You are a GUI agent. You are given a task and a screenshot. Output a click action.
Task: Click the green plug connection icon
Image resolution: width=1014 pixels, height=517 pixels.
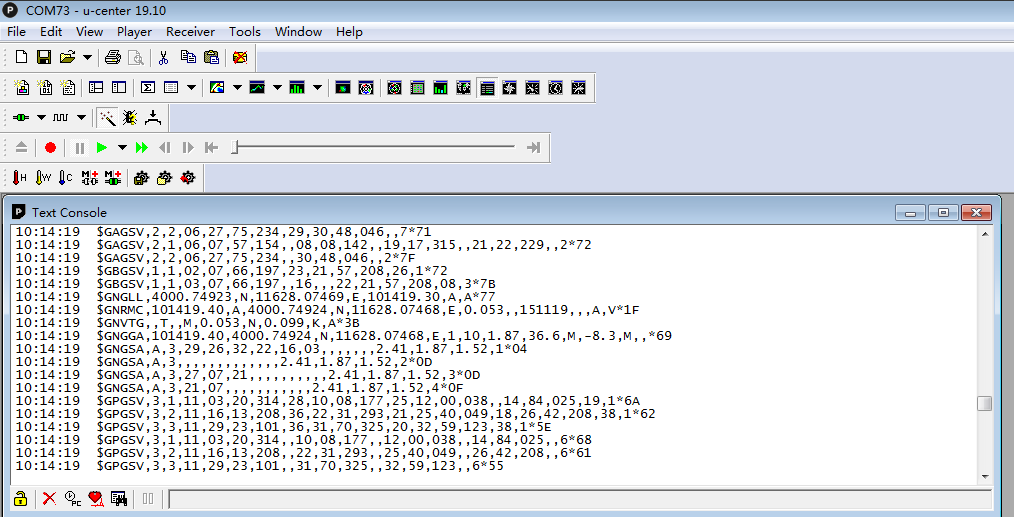point(21,117)
